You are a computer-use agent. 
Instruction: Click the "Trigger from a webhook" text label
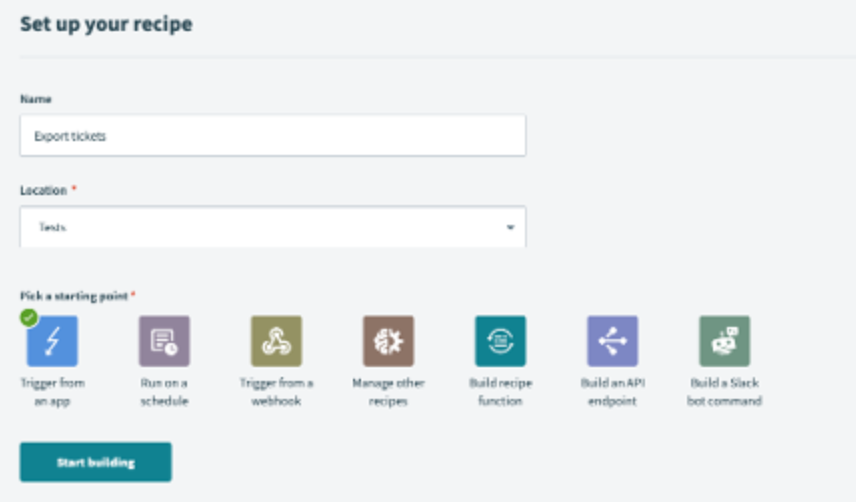coord(276,392)
